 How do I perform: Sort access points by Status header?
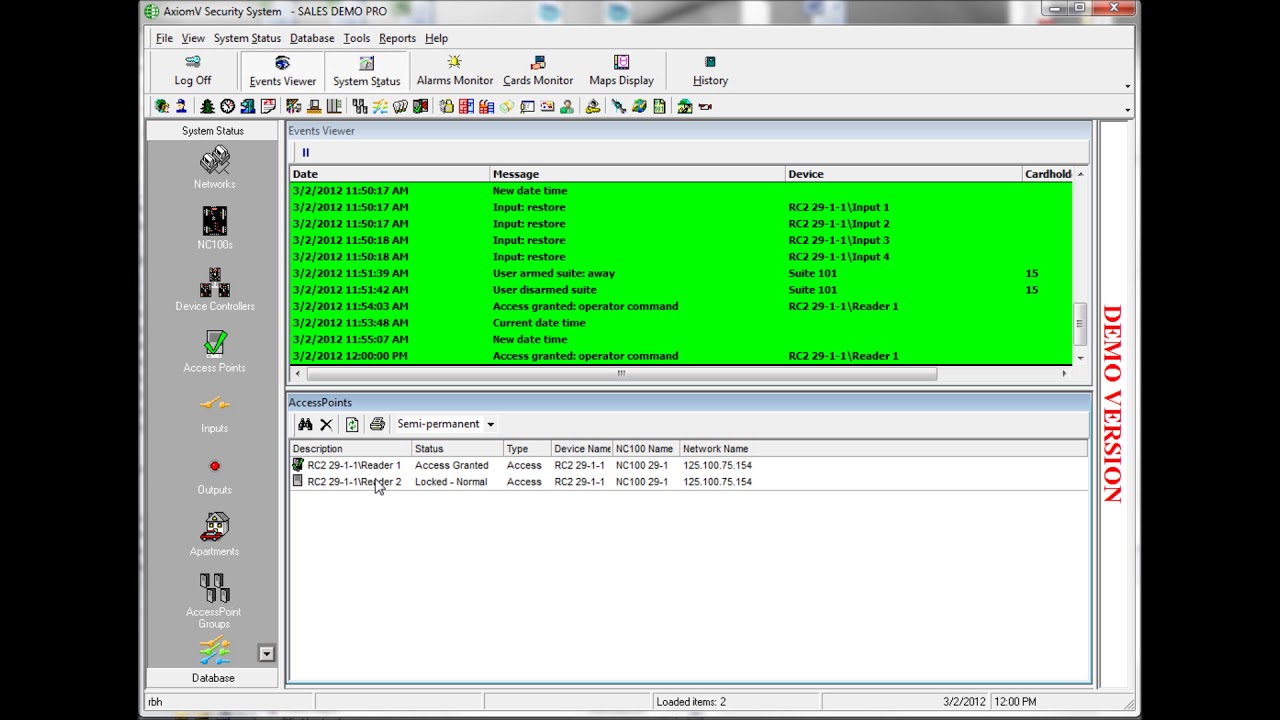click(457, 449)
